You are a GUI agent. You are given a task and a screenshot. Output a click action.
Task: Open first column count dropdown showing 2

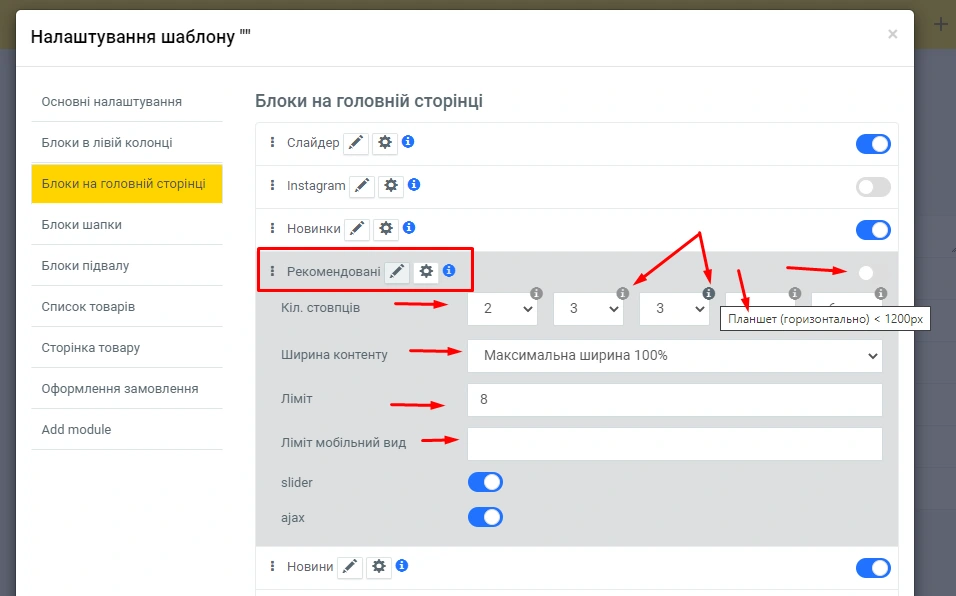point(502,310)
